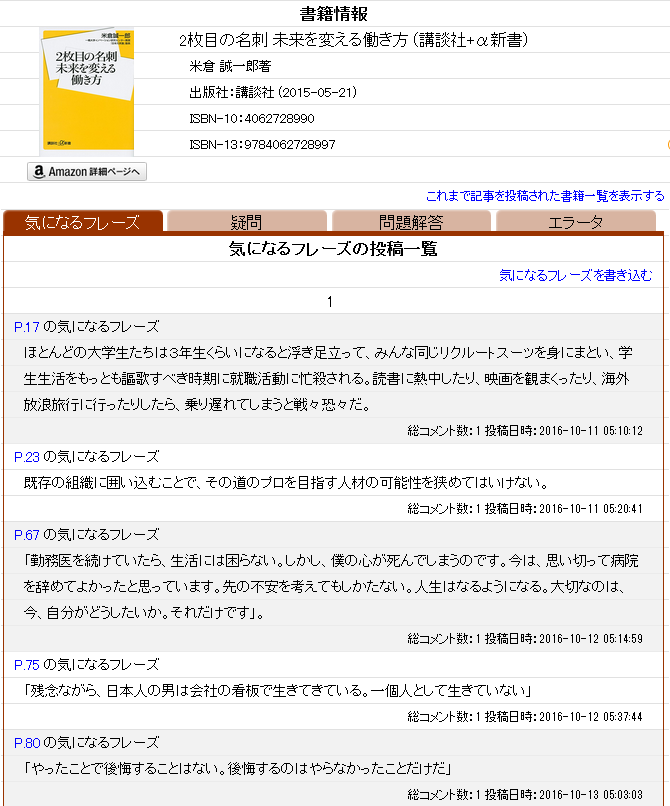Screen dimensions: 670x806
Task: Click the 書籍情報 heading
Action: point(334,14)
